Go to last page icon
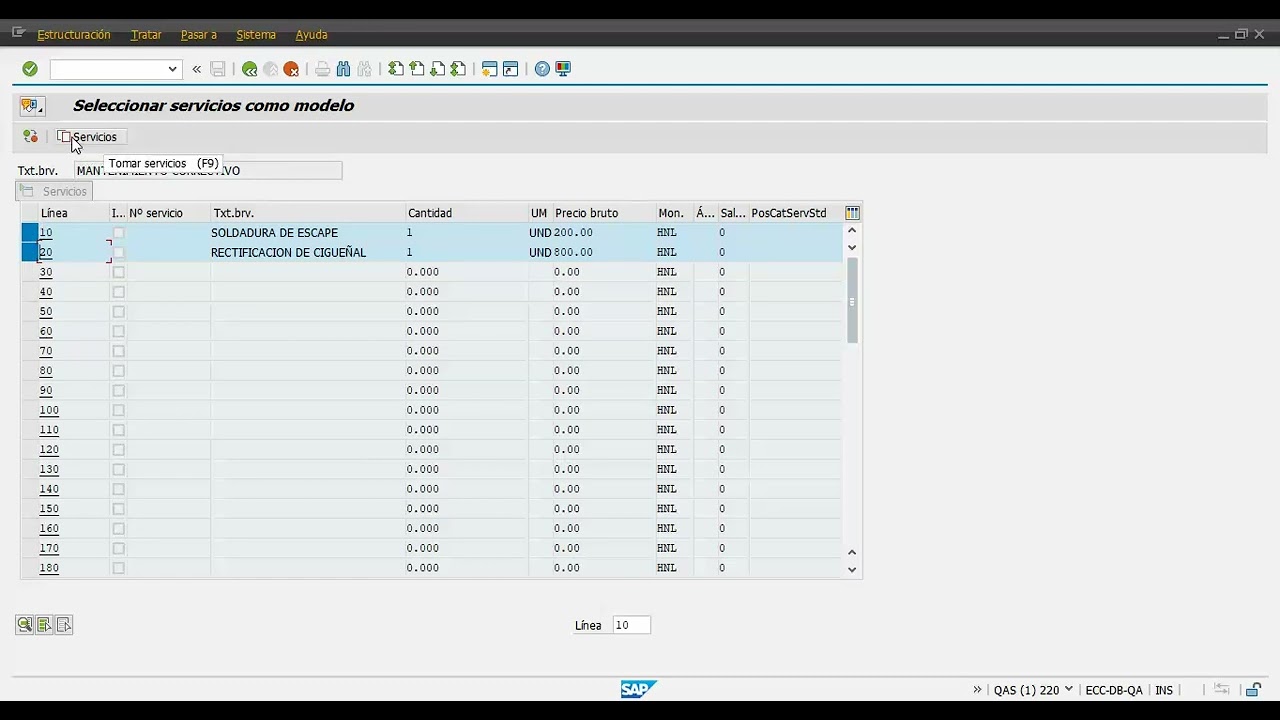The height and width of the screenshot is (720, 1280). tap(458, 69)
